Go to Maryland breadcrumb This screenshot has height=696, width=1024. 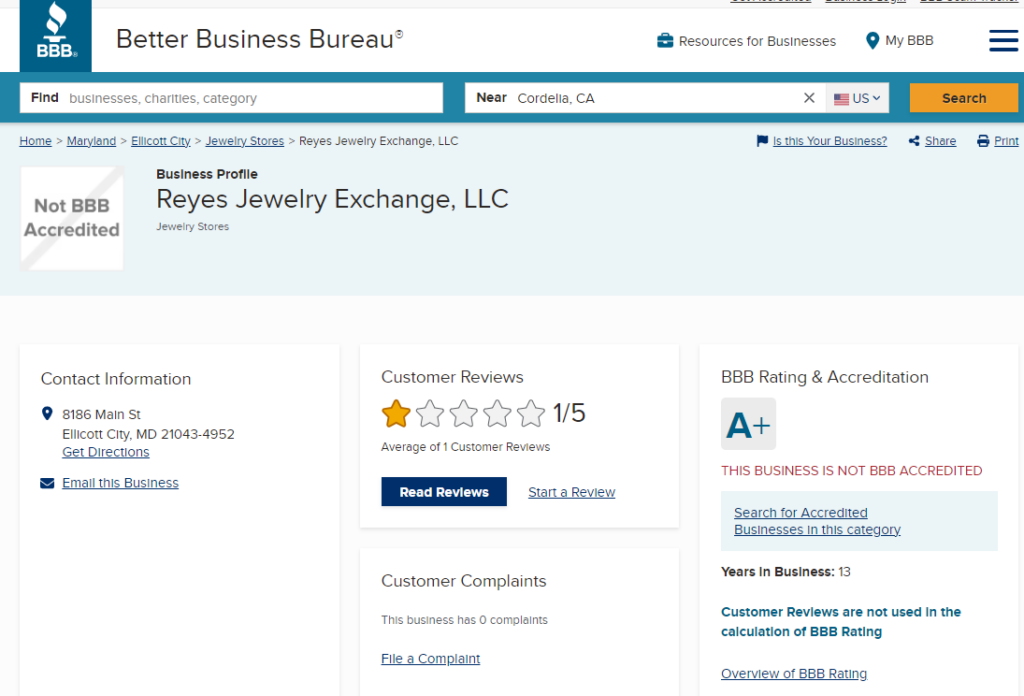click(x=91, y=141)
